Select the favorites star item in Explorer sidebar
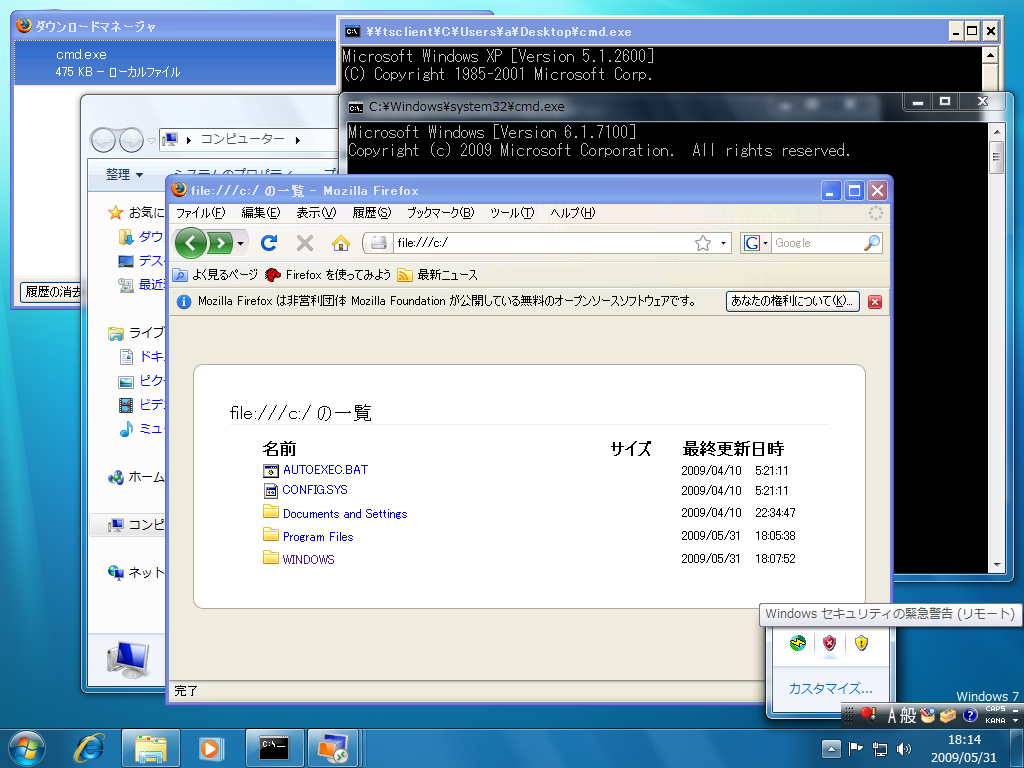Screen dimensions: 1024x768 point(136,212)
